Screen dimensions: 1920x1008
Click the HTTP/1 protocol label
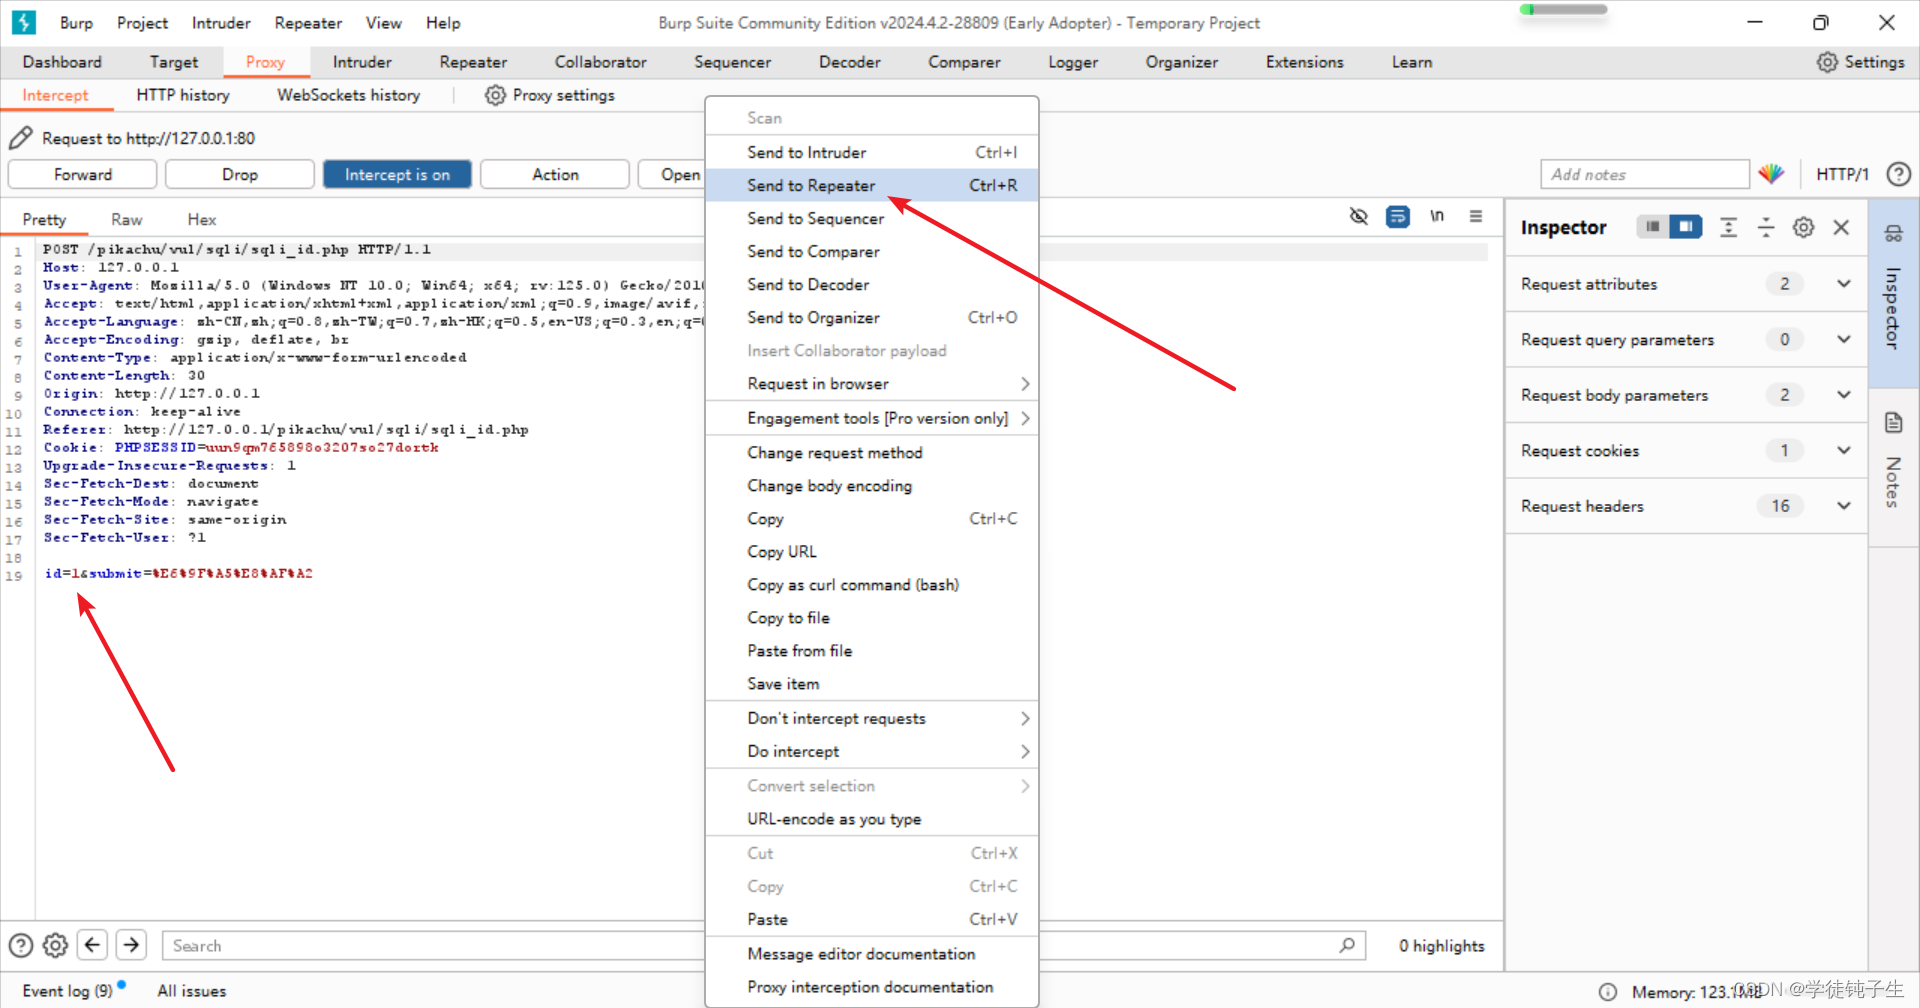click(x=1842, y=174)
